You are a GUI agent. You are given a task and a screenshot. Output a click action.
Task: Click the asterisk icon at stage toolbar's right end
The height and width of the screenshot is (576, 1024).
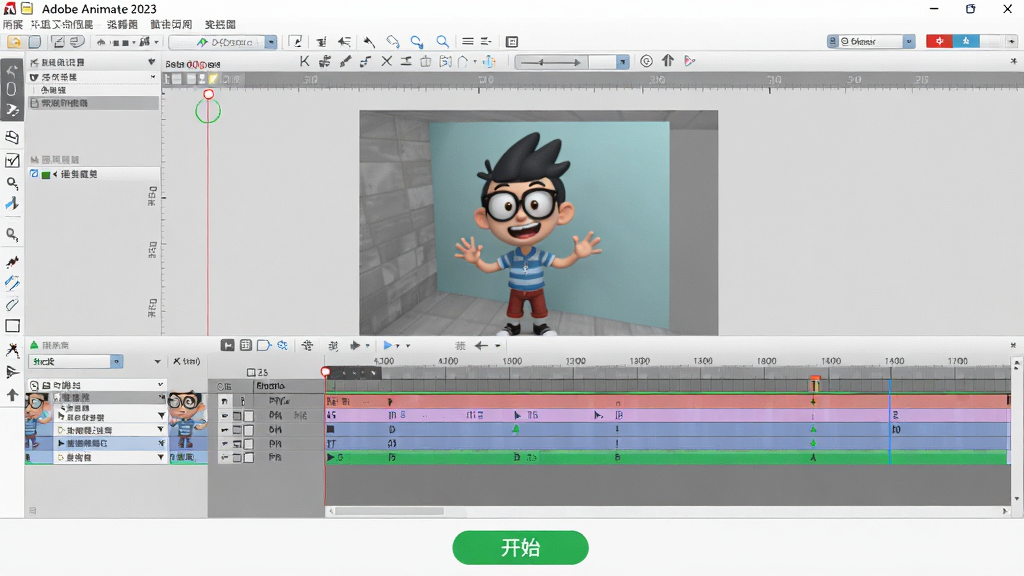(x=1013, y=61)
